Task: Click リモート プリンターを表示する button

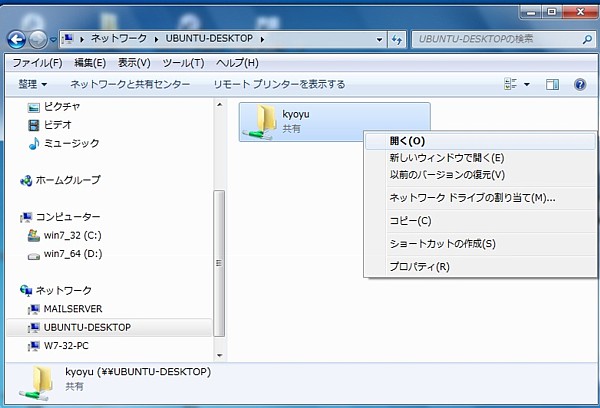Action: (x=279, y=84)
